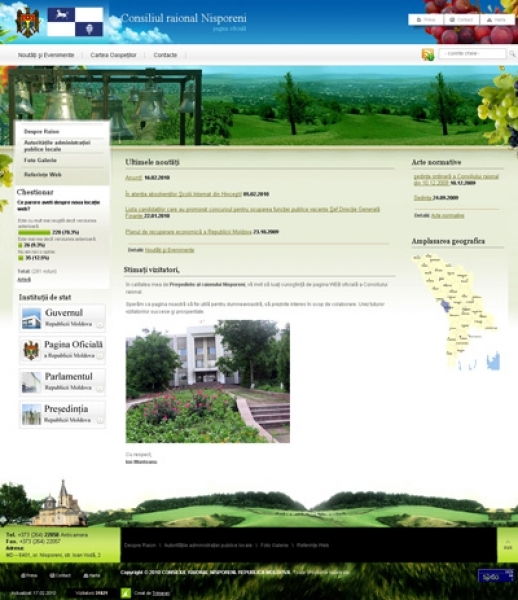
Task: Click the Harta button in header
Action: tap(497, 20)
